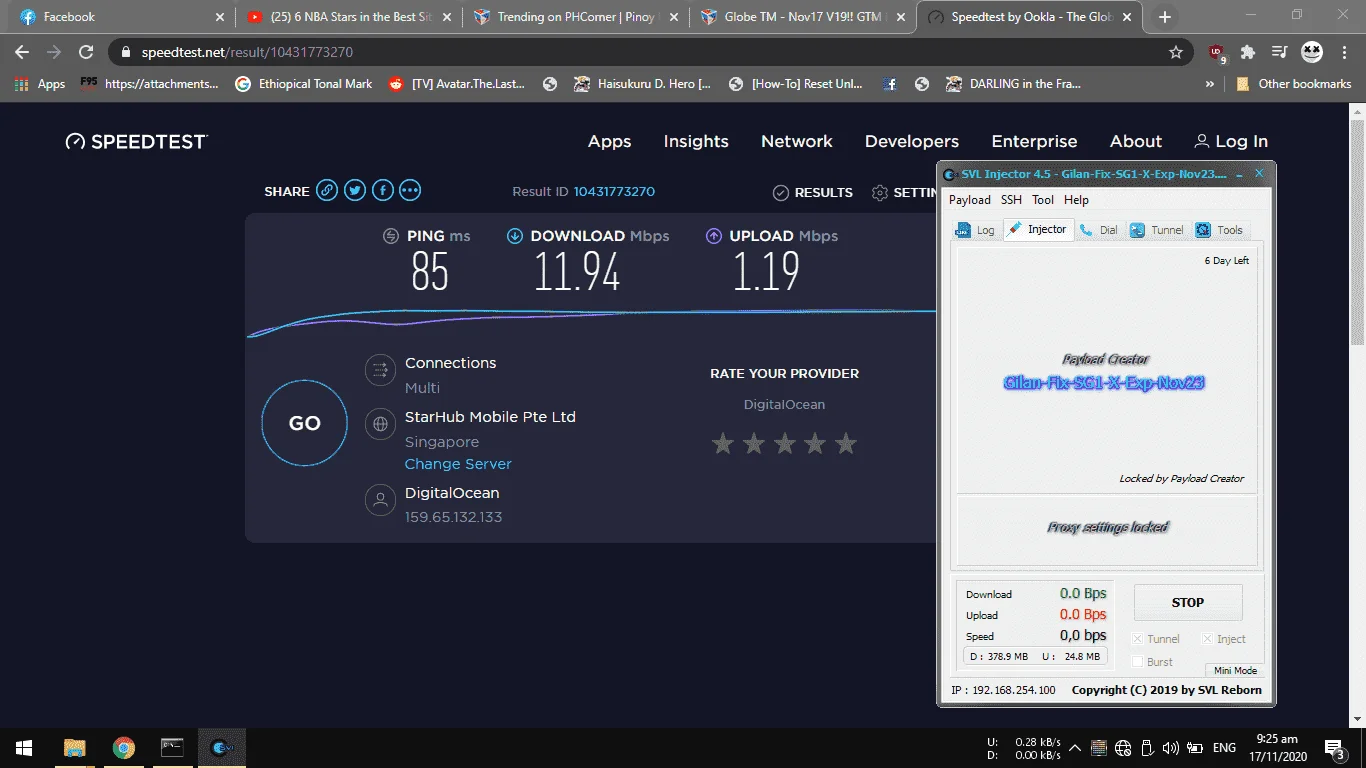Bookmark this page with the star
Image resolution: width=1366 pixels, height=768 pixels.
click(x=1176, y=52)
